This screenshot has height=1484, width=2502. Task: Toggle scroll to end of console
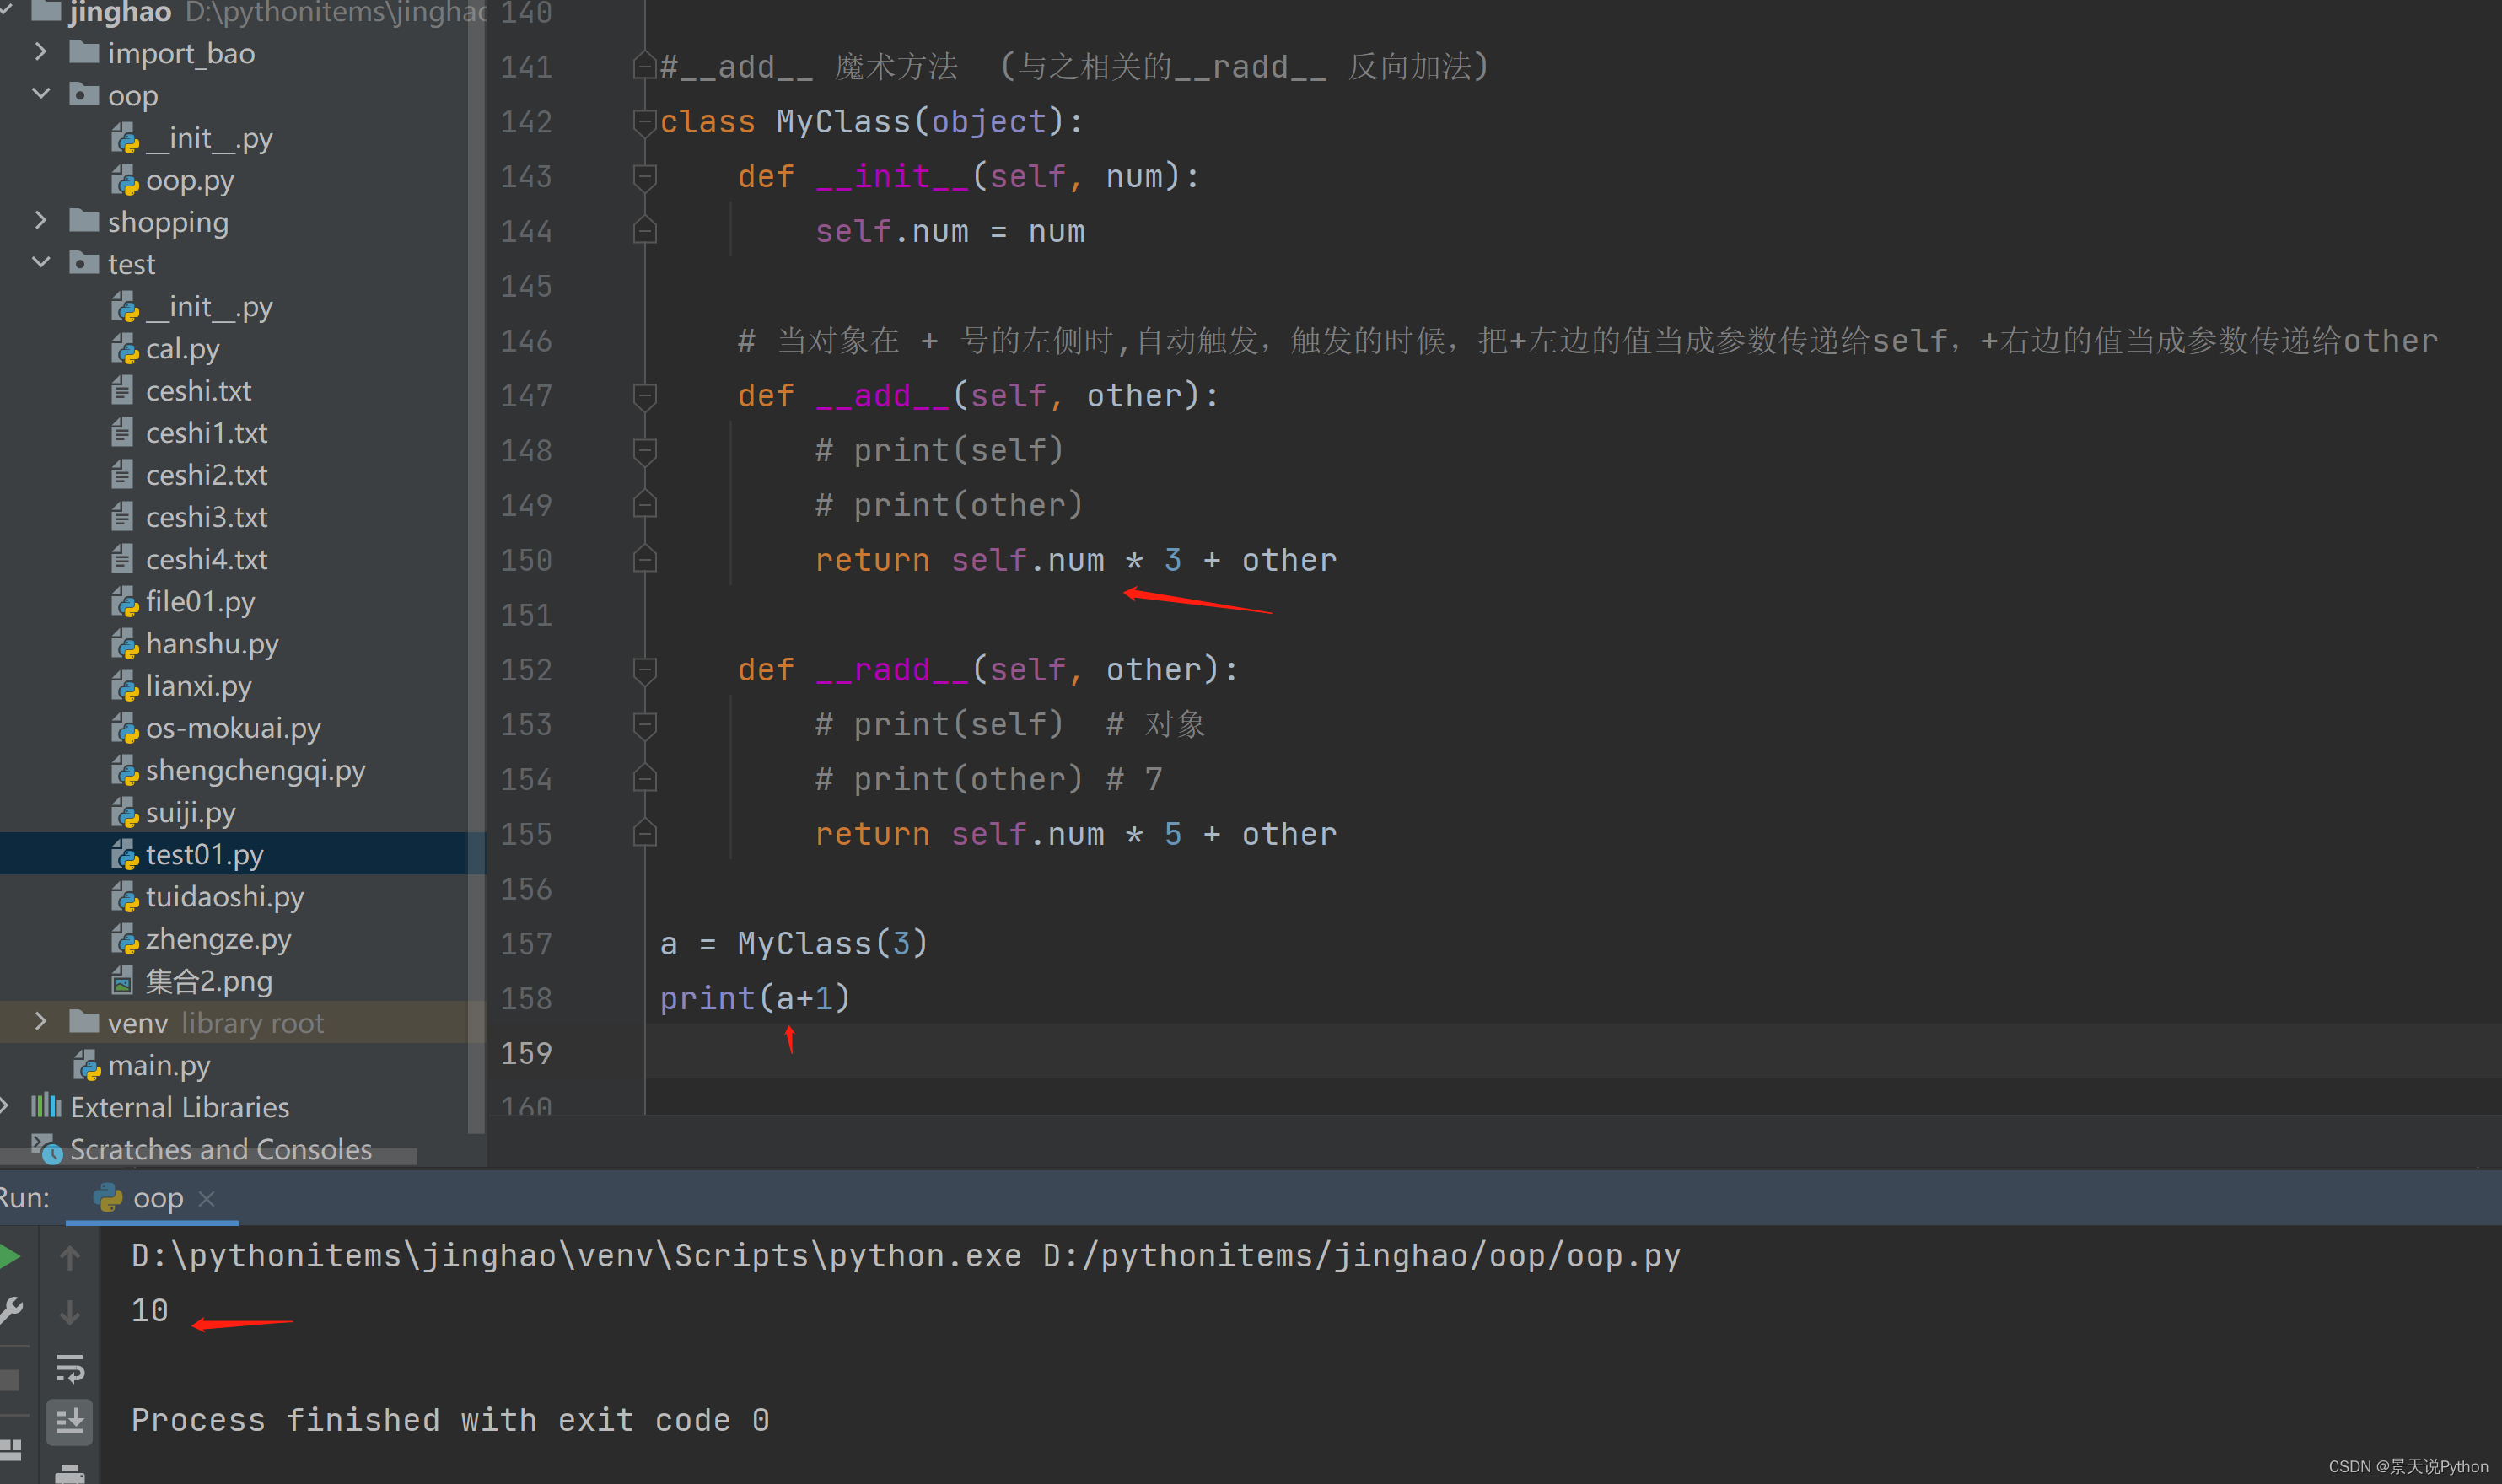[x=70, y=1421]
